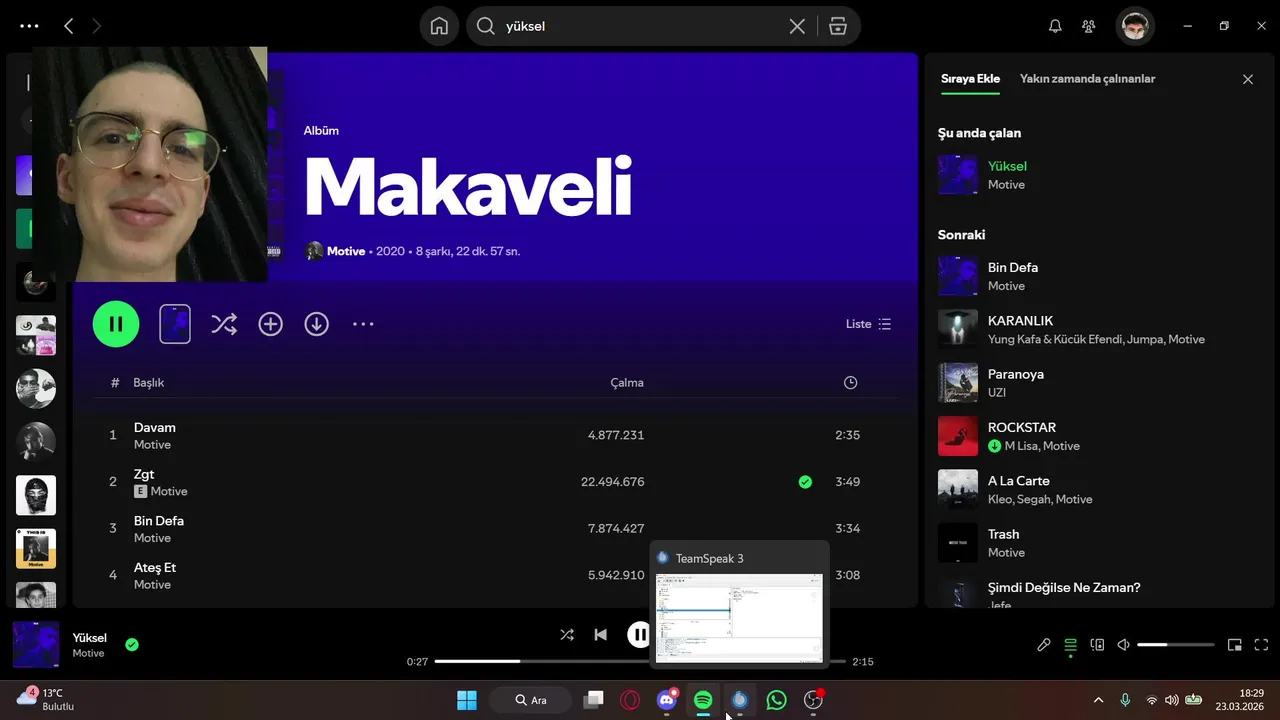Mute the volume speaker icon
This screenshot has height=720, width=1280.
click(1123, 645)
